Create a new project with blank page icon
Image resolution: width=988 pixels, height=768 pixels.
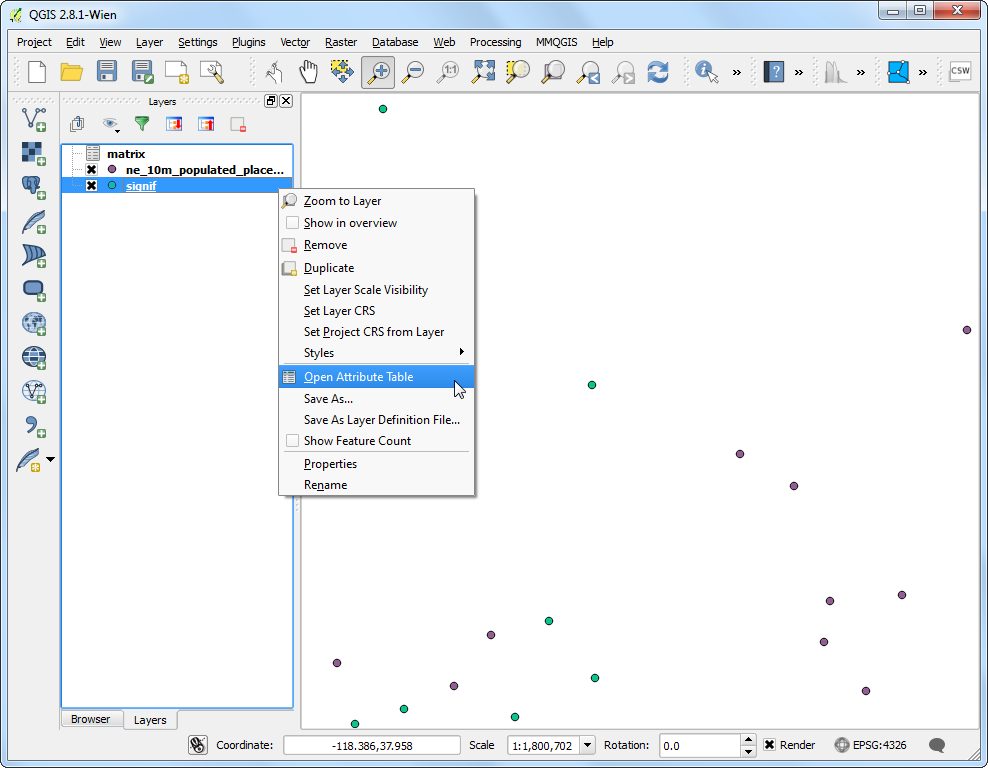[x=37, y=72]
